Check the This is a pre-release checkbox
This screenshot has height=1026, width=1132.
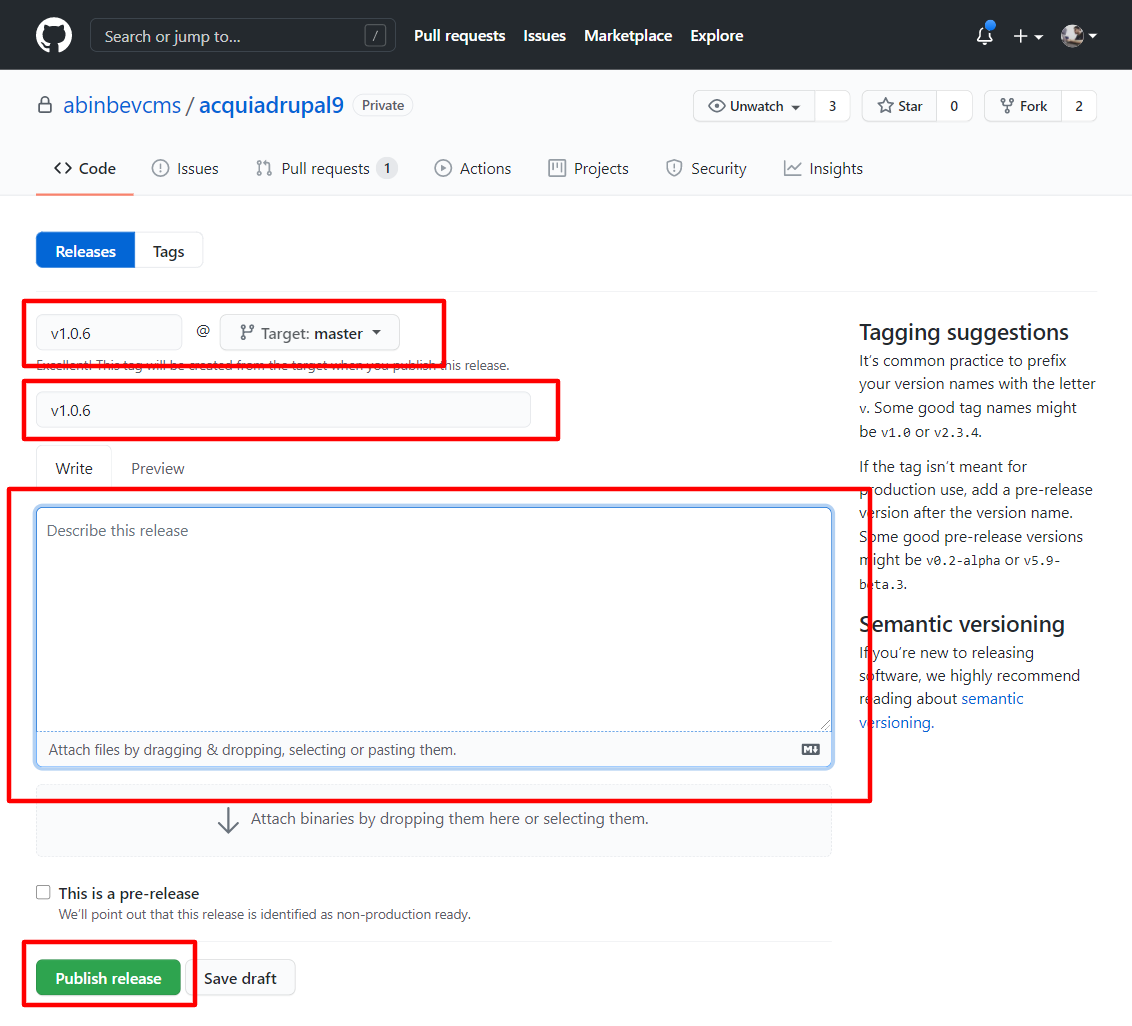[43, 892]
